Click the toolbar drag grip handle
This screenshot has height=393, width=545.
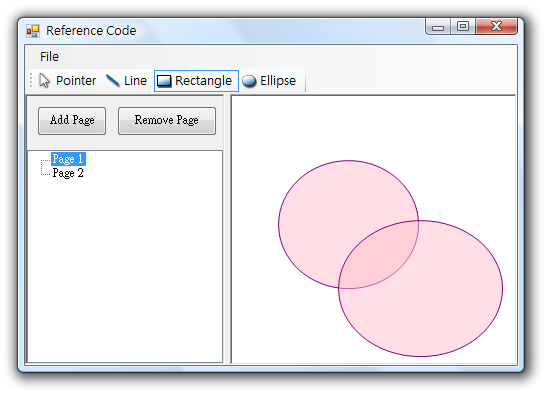(31, 81)
